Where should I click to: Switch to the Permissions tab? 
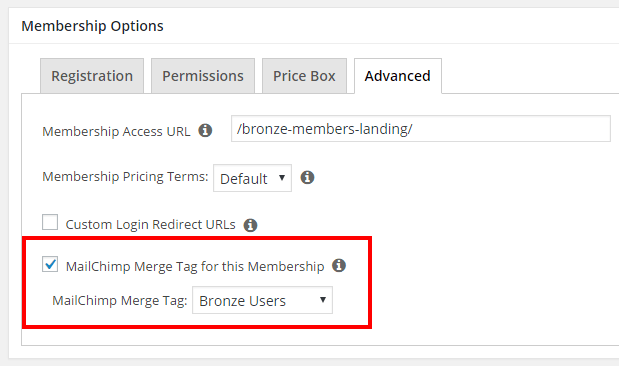click(x=203, y=76)
